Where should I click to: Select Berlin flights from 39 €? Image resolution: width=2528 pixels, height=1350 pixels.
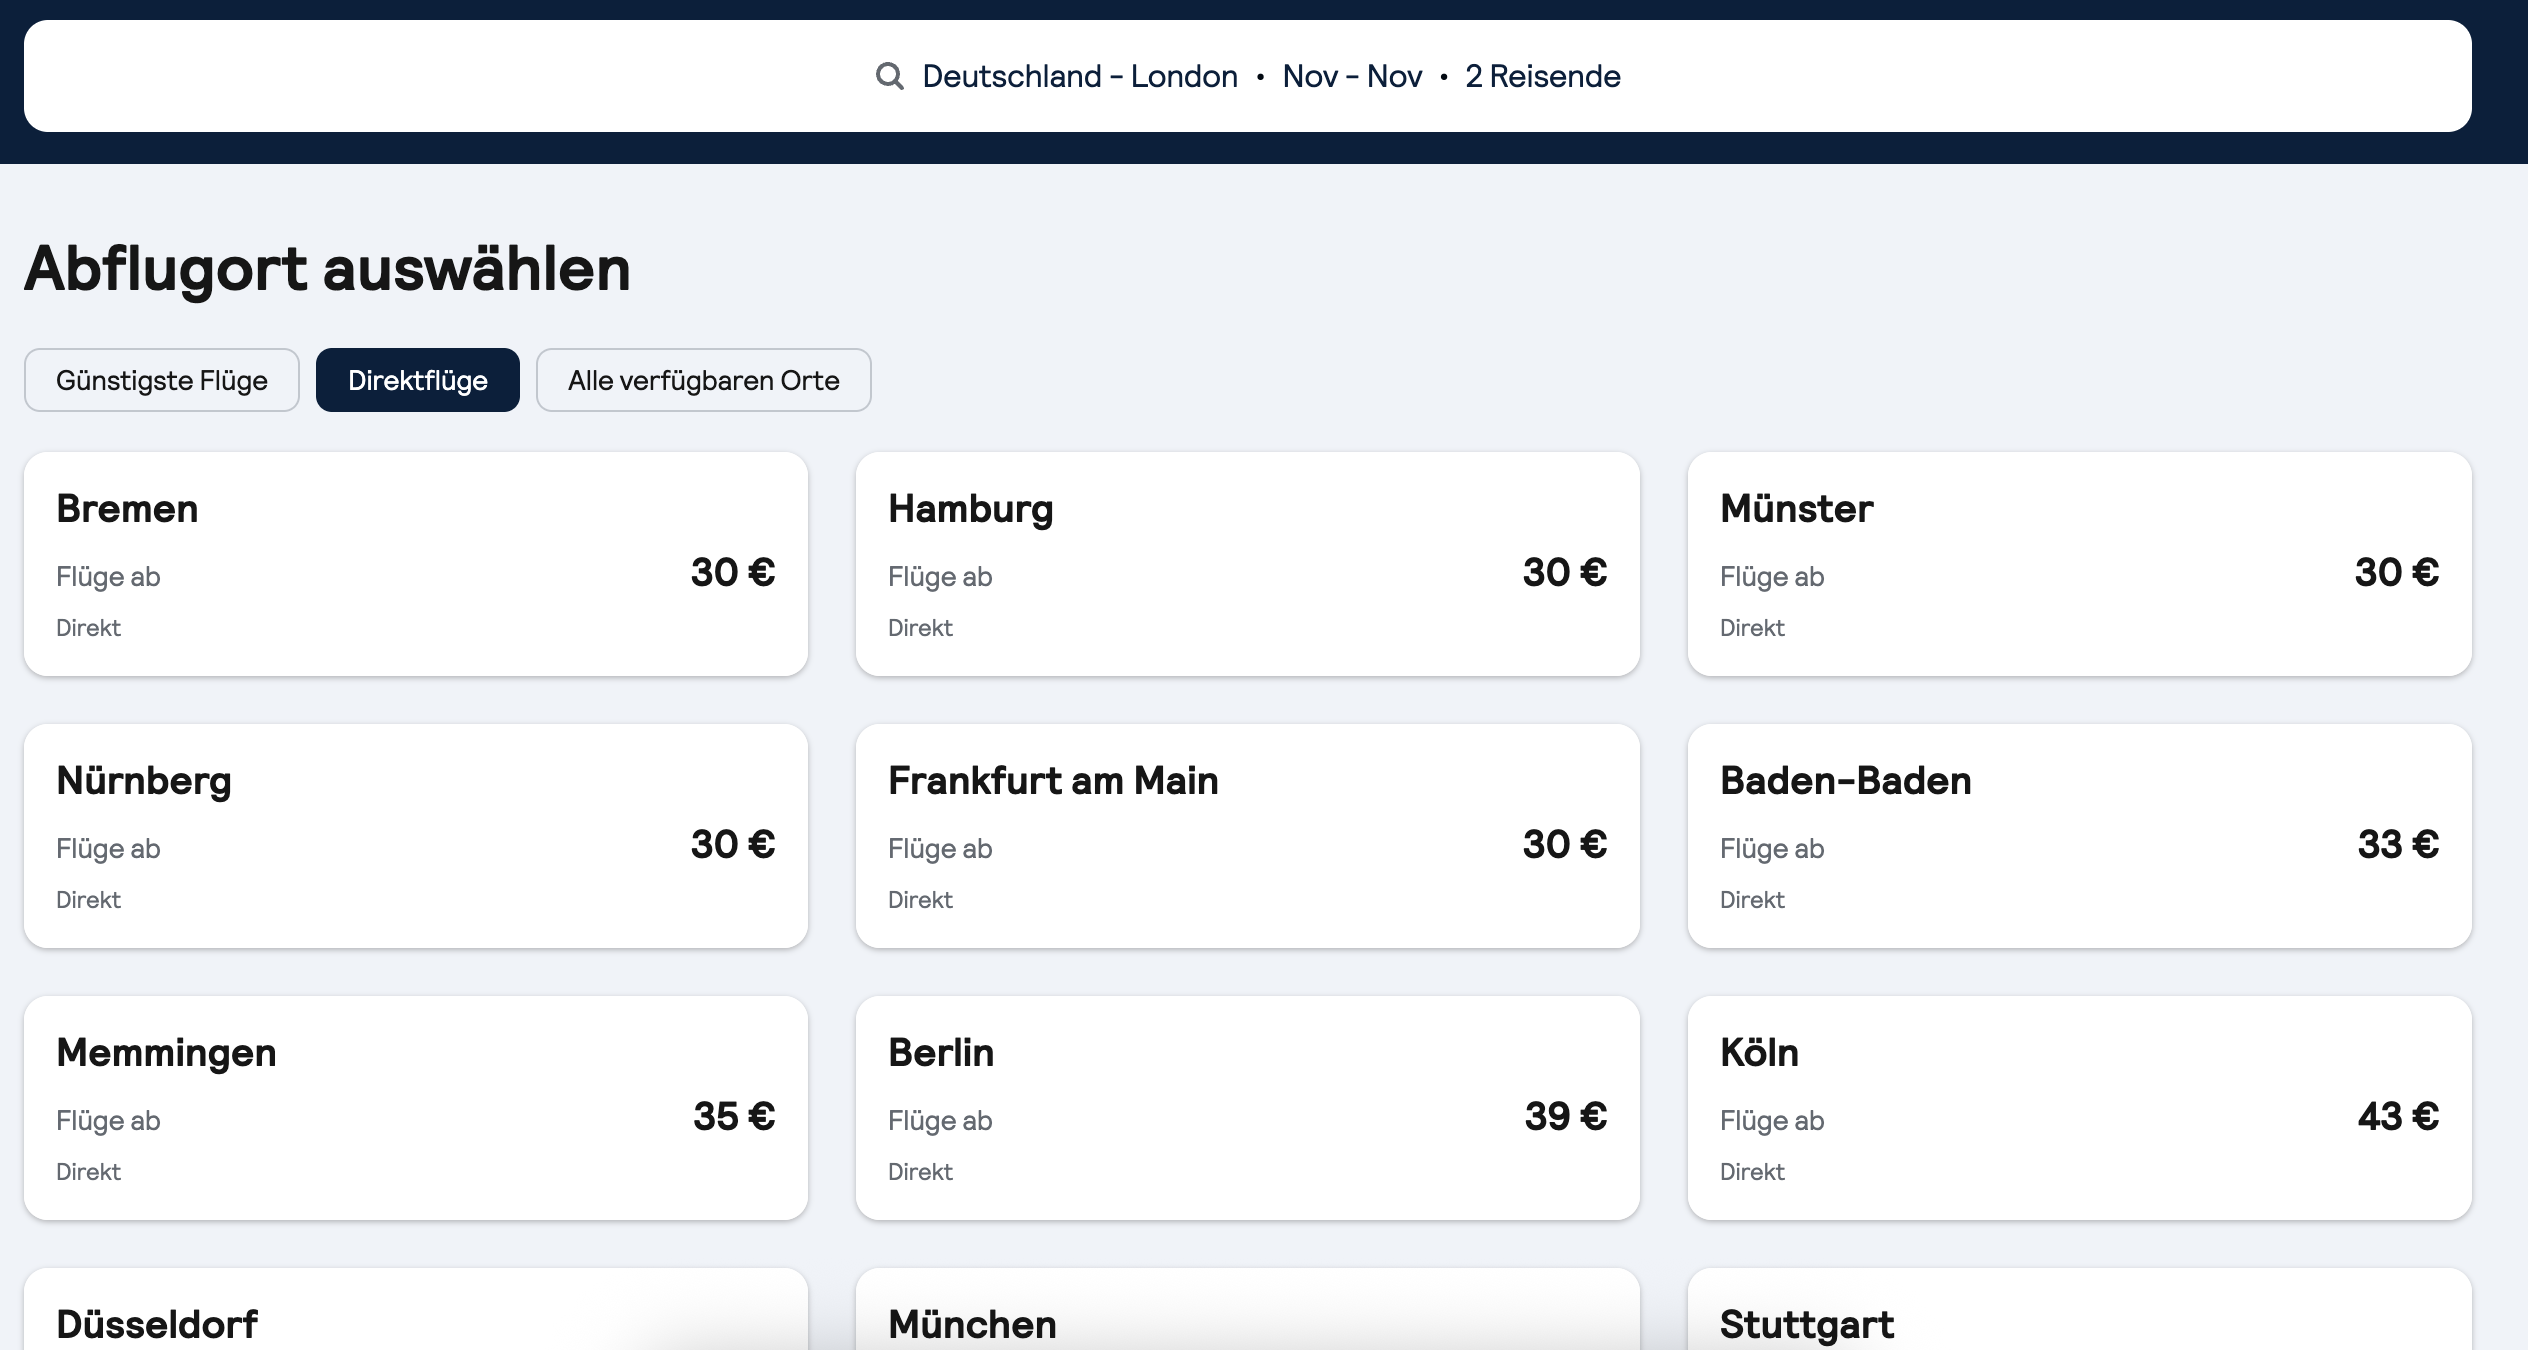pyautogui.click(x=1248, y=1108)
